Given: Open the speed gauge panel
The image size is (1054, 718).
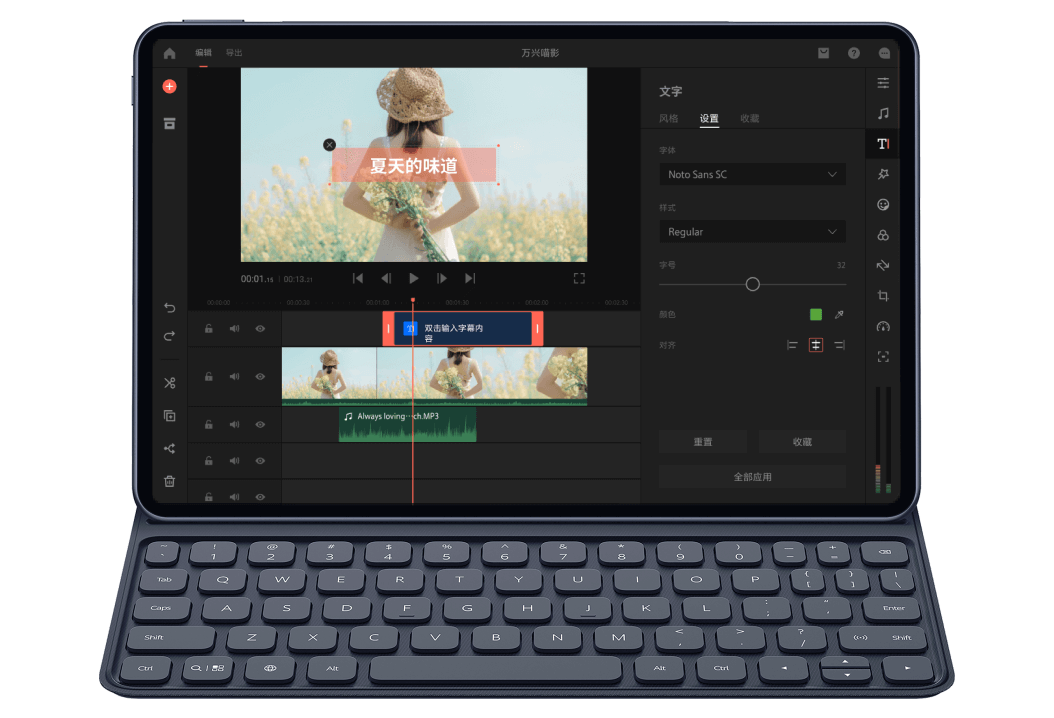Looking at the screenshot, I should click(x=883, y=327).
